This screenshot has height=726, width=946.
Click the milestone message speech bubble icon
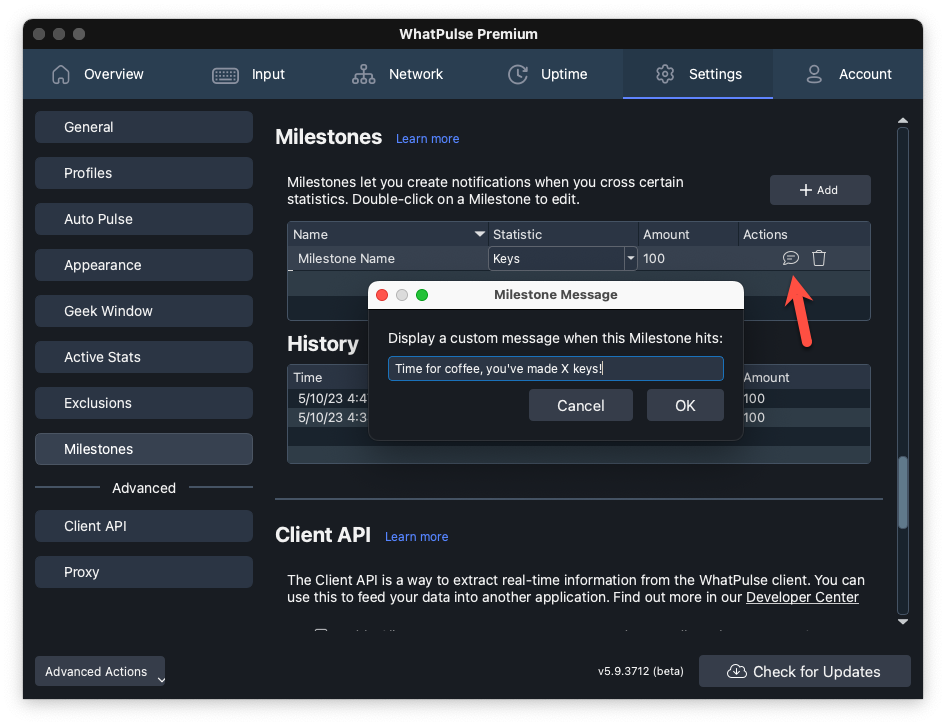pos(790,258)
